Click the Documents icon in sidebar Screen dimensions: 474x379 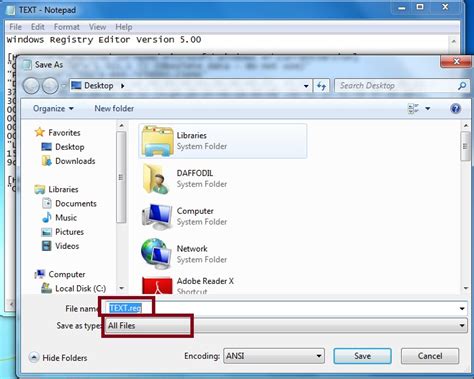[x=47, y=203]
